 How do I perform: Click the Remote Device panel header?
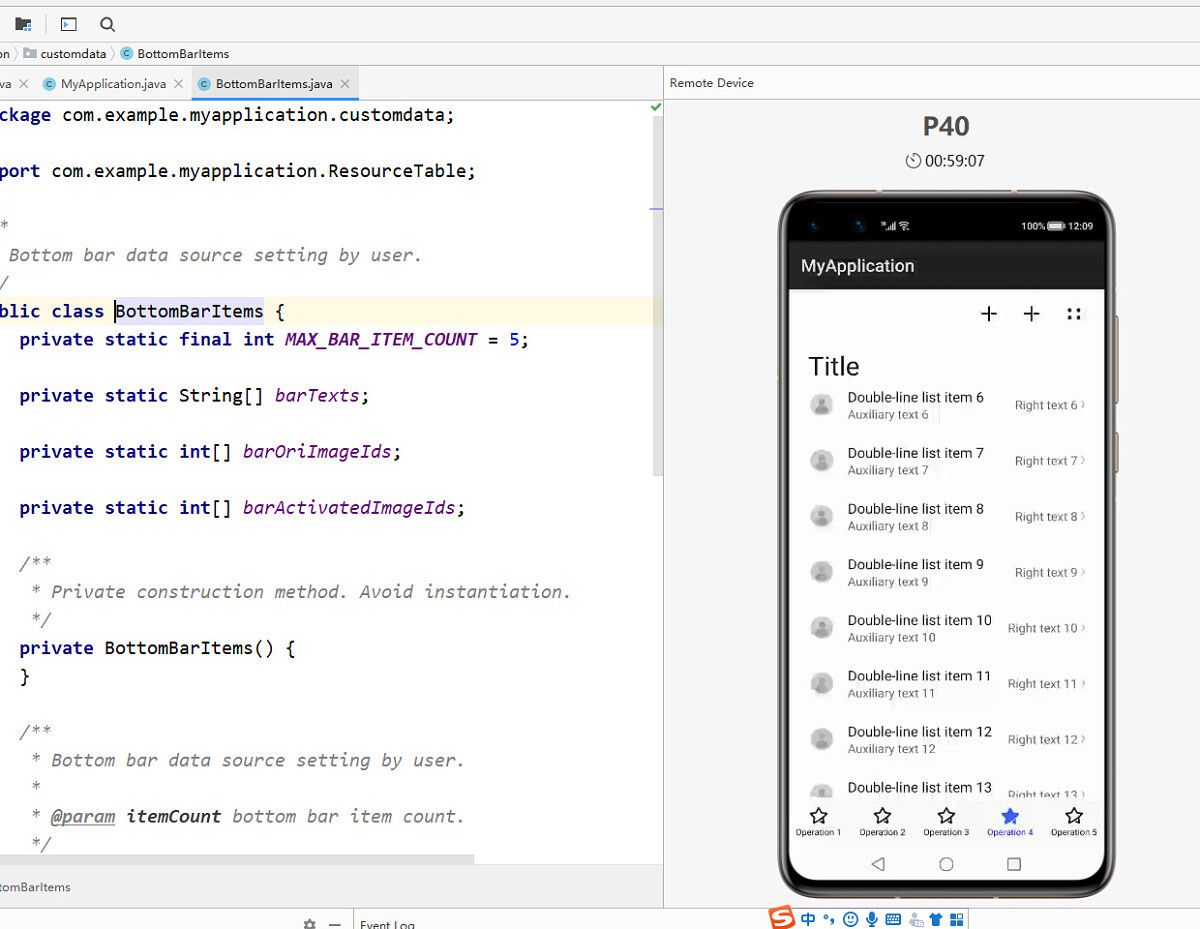click(x=711, y=83)
